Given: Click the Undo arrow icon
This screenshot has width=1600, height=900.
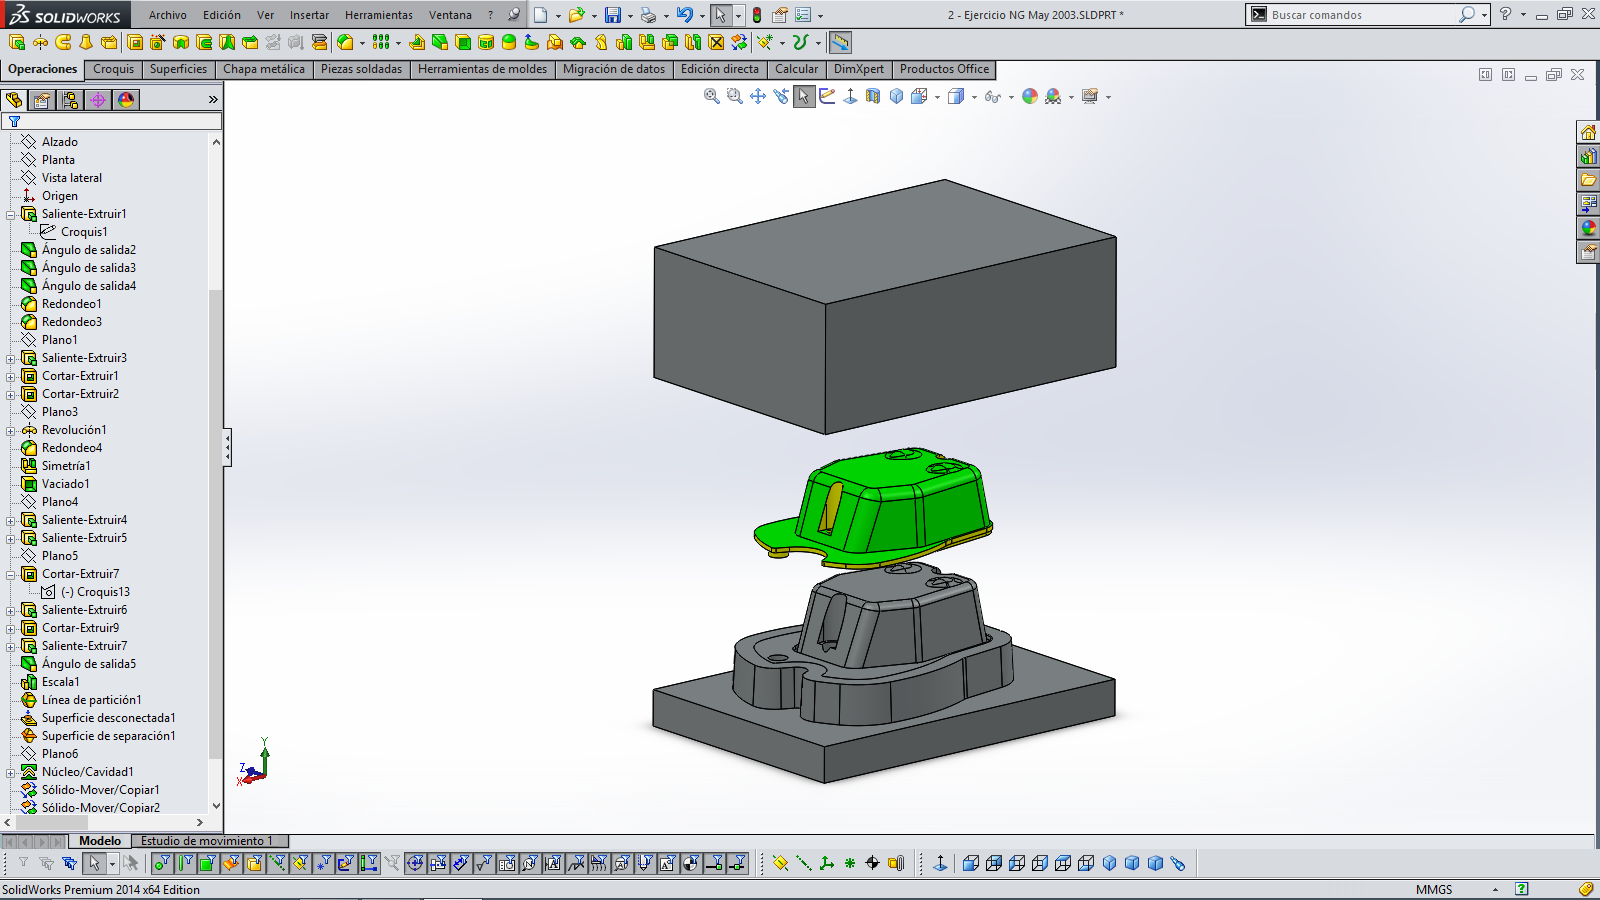Looking at the screenshot, I should pyautogui.click(x=684, y=15).
